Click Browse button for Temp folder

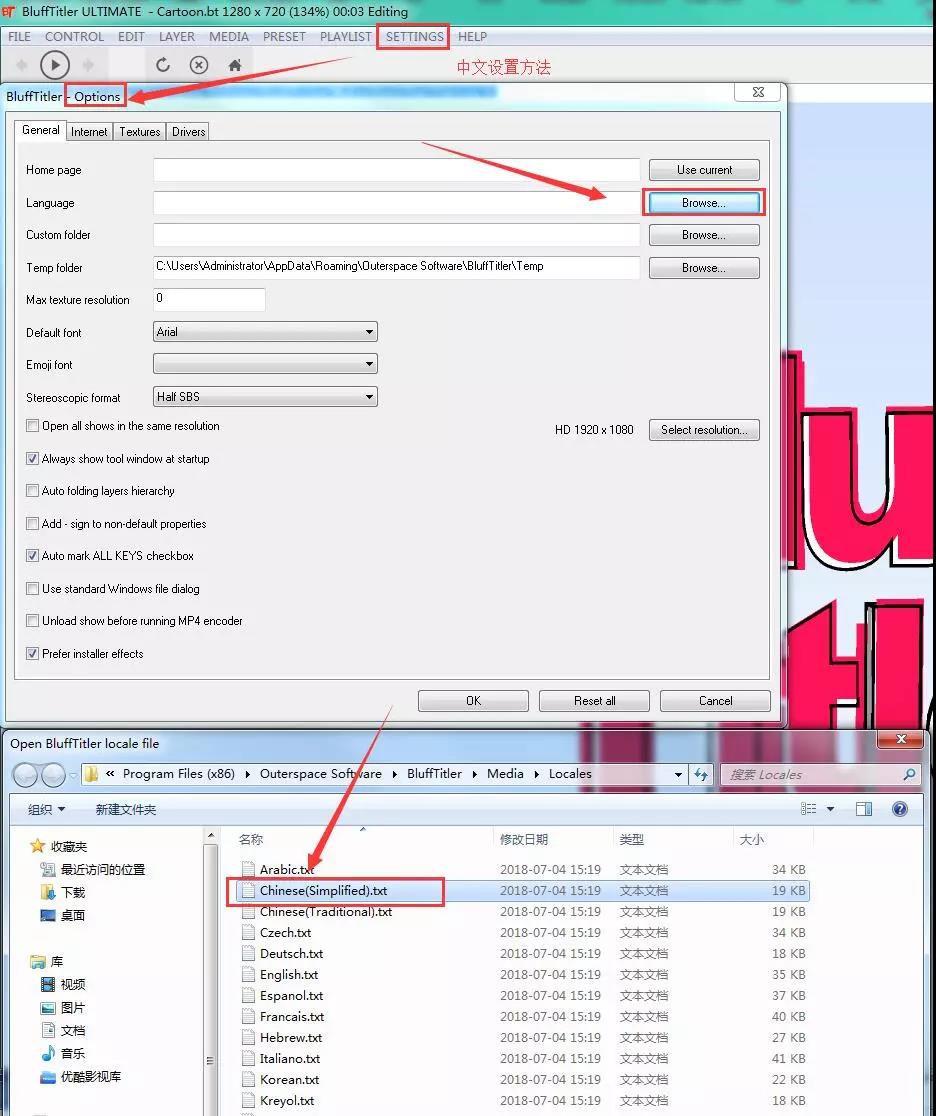tap(704, 268)
